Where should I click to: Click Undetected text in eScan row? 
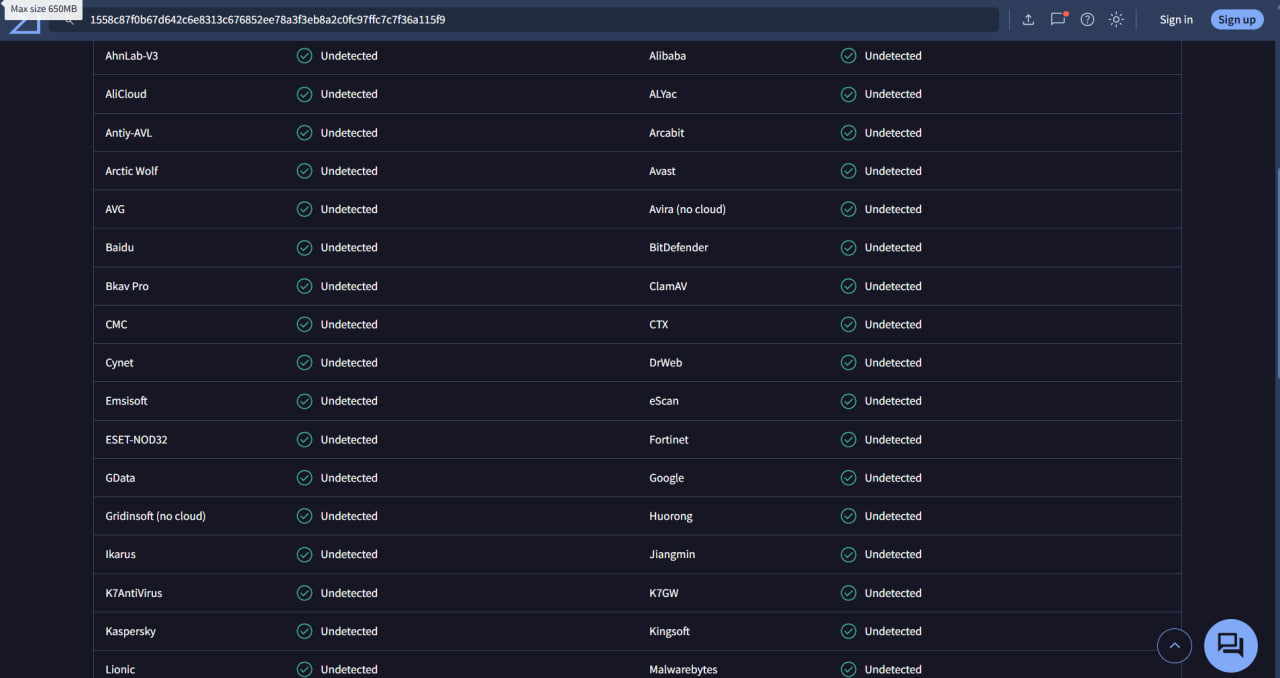pyautogui.click(x=893, y=401)
